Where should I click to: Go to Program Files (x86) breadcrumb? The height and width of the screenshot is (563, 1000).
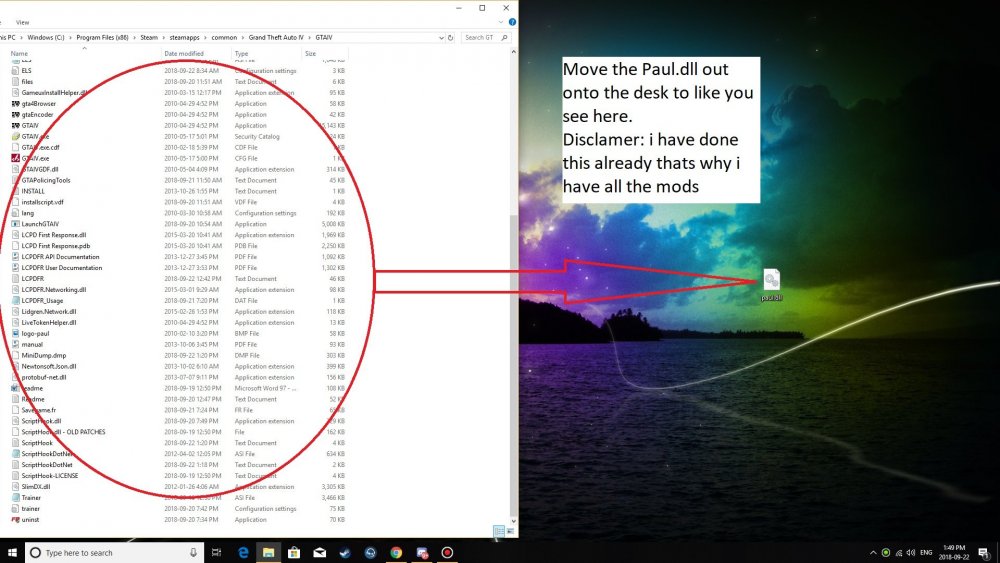pos(102,38)
